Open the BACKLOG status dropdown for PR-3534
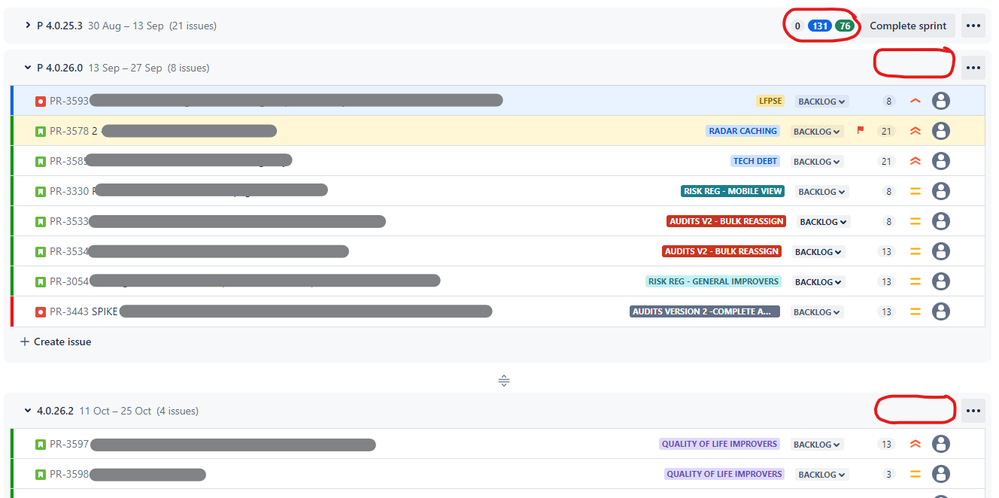999x498 pixels. 819,252
